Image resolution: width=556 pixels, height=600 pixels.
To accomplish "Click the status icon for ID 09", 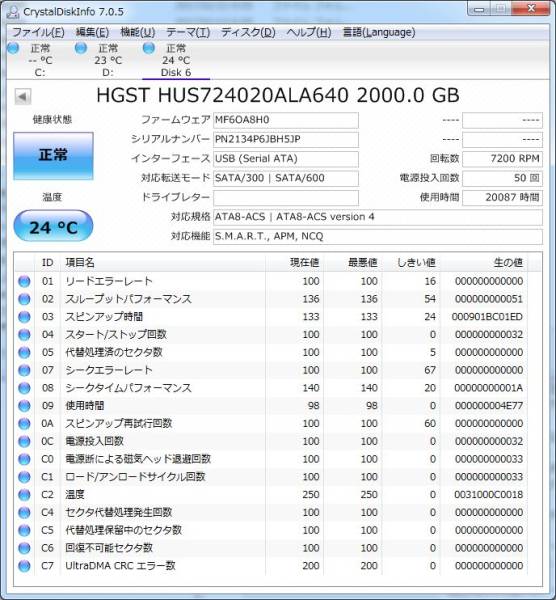I will tap(24, 406).
